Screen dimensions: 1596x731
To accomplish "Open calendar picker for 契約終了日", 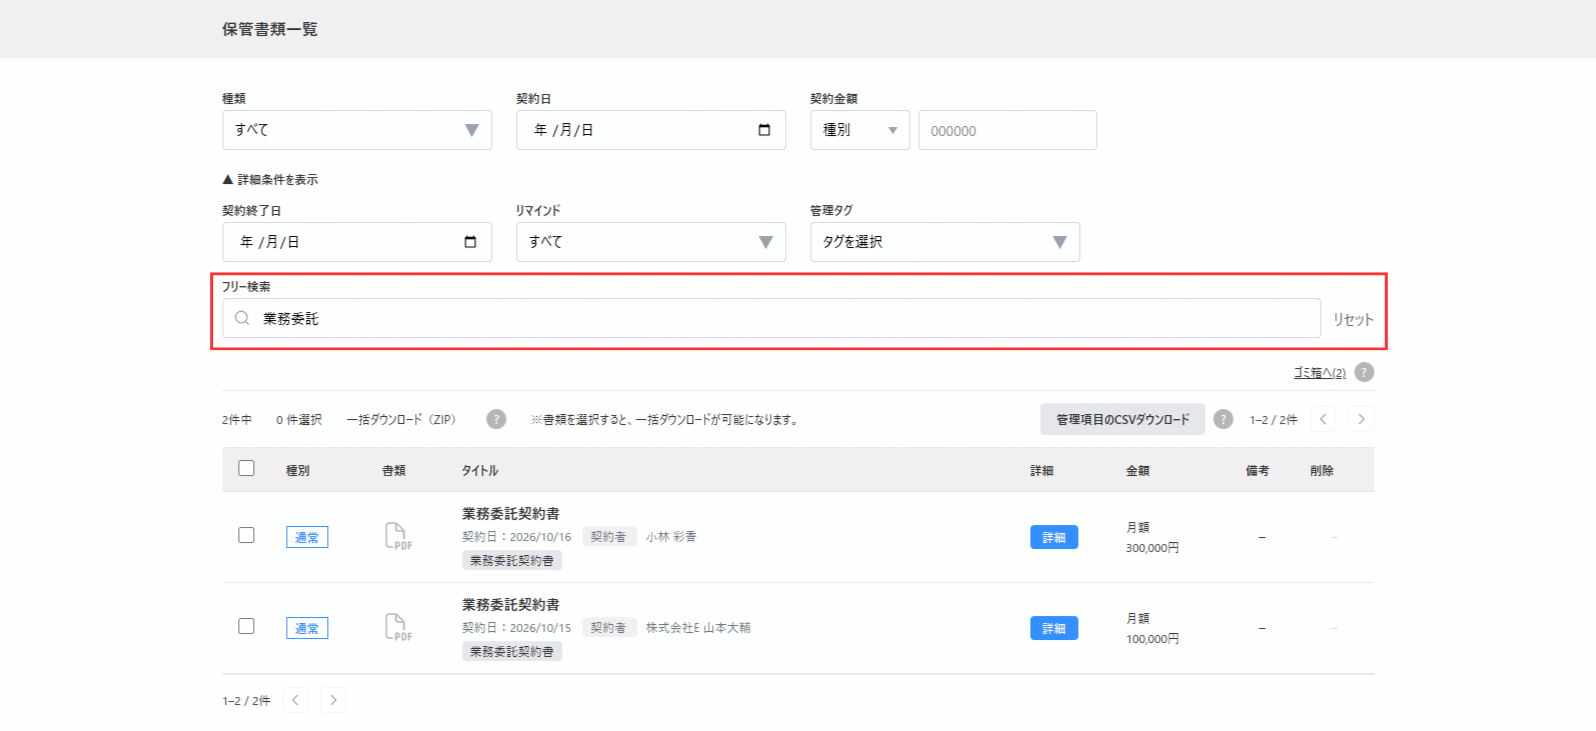I will (470, 242).
